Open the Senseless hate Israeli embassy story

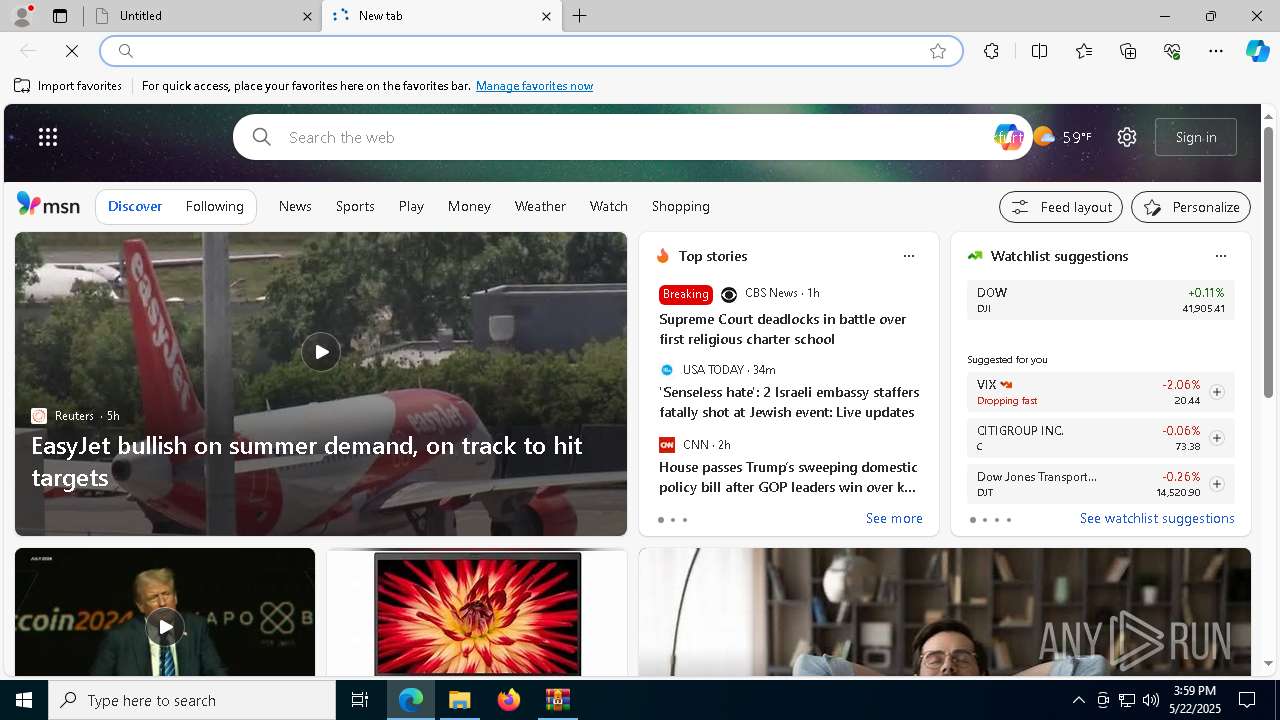(788, 402)
